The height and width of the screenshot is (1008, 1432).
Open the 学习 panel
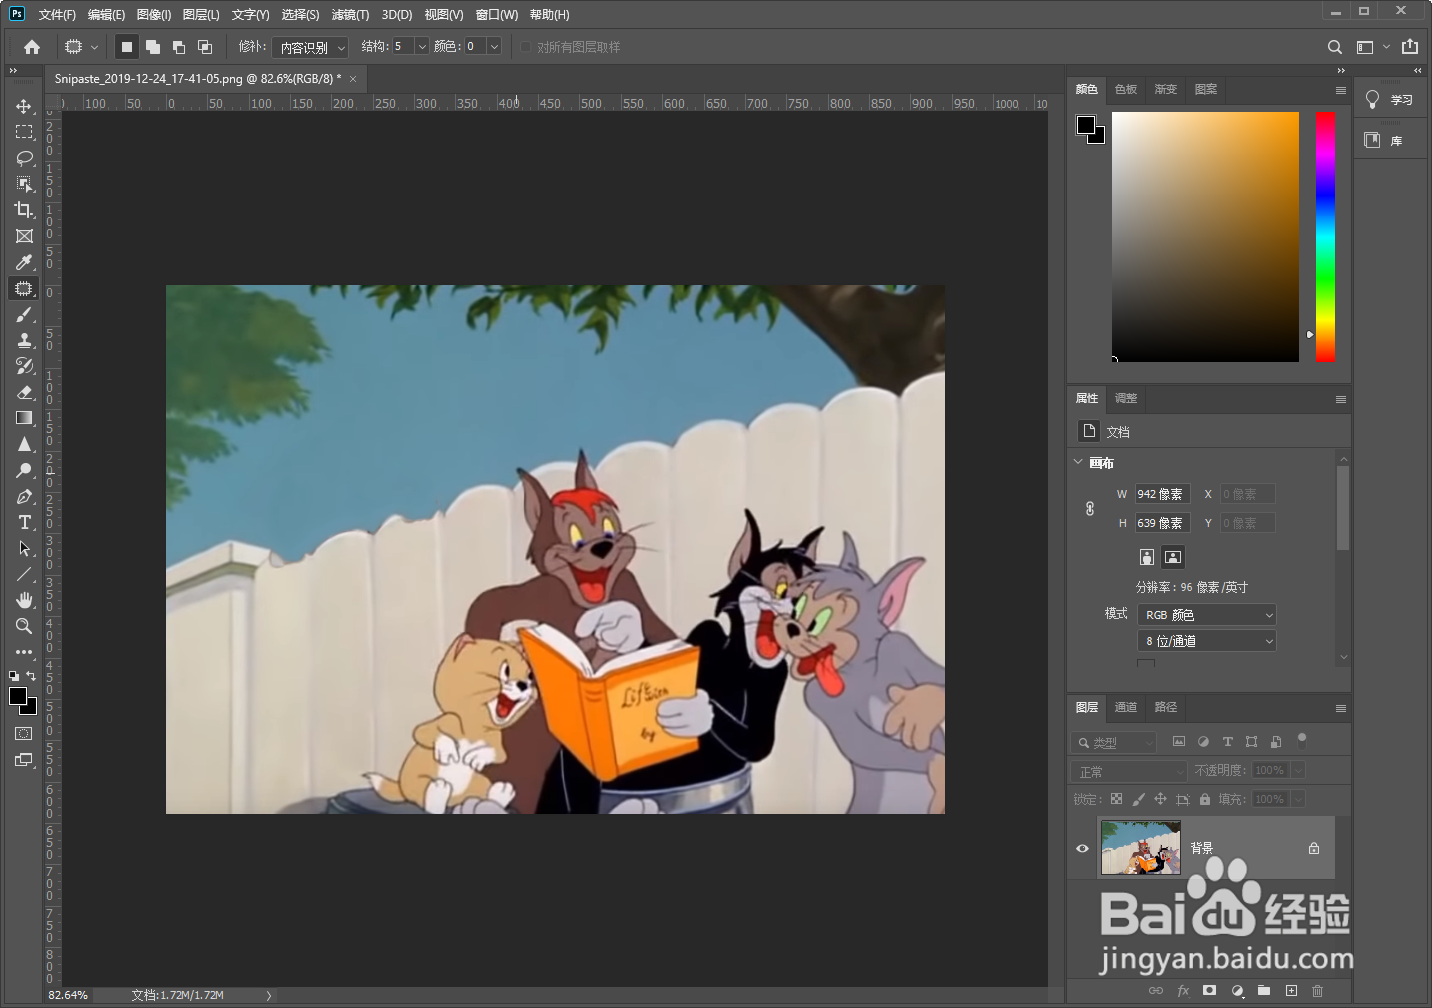click(x=1391, y=100)
